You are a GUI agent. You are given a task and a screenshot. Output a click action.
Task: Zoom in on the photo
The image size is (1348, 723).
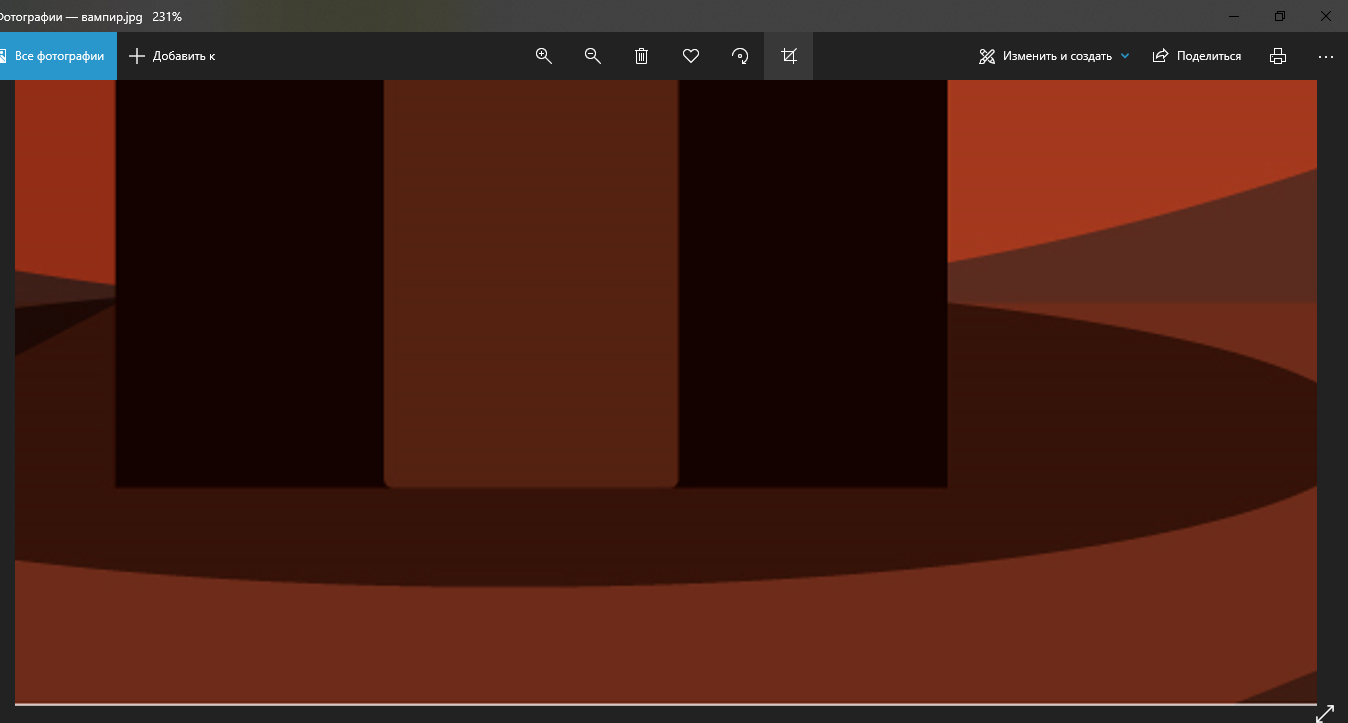[544, 56]
